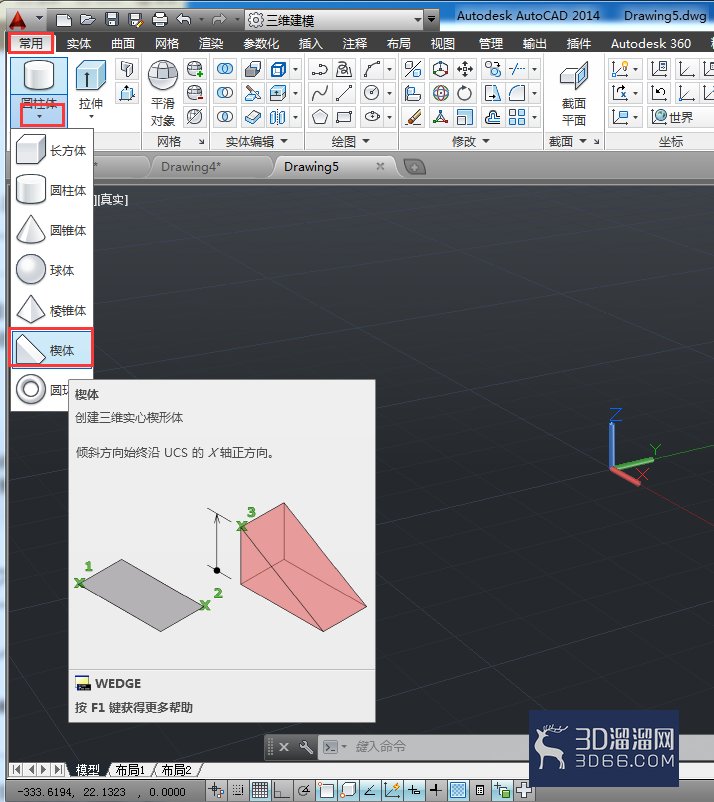This screenshot has height=802, width=714.
Task: Select the 3D Scale gizmo tool
Action: [x=440, y=117]
